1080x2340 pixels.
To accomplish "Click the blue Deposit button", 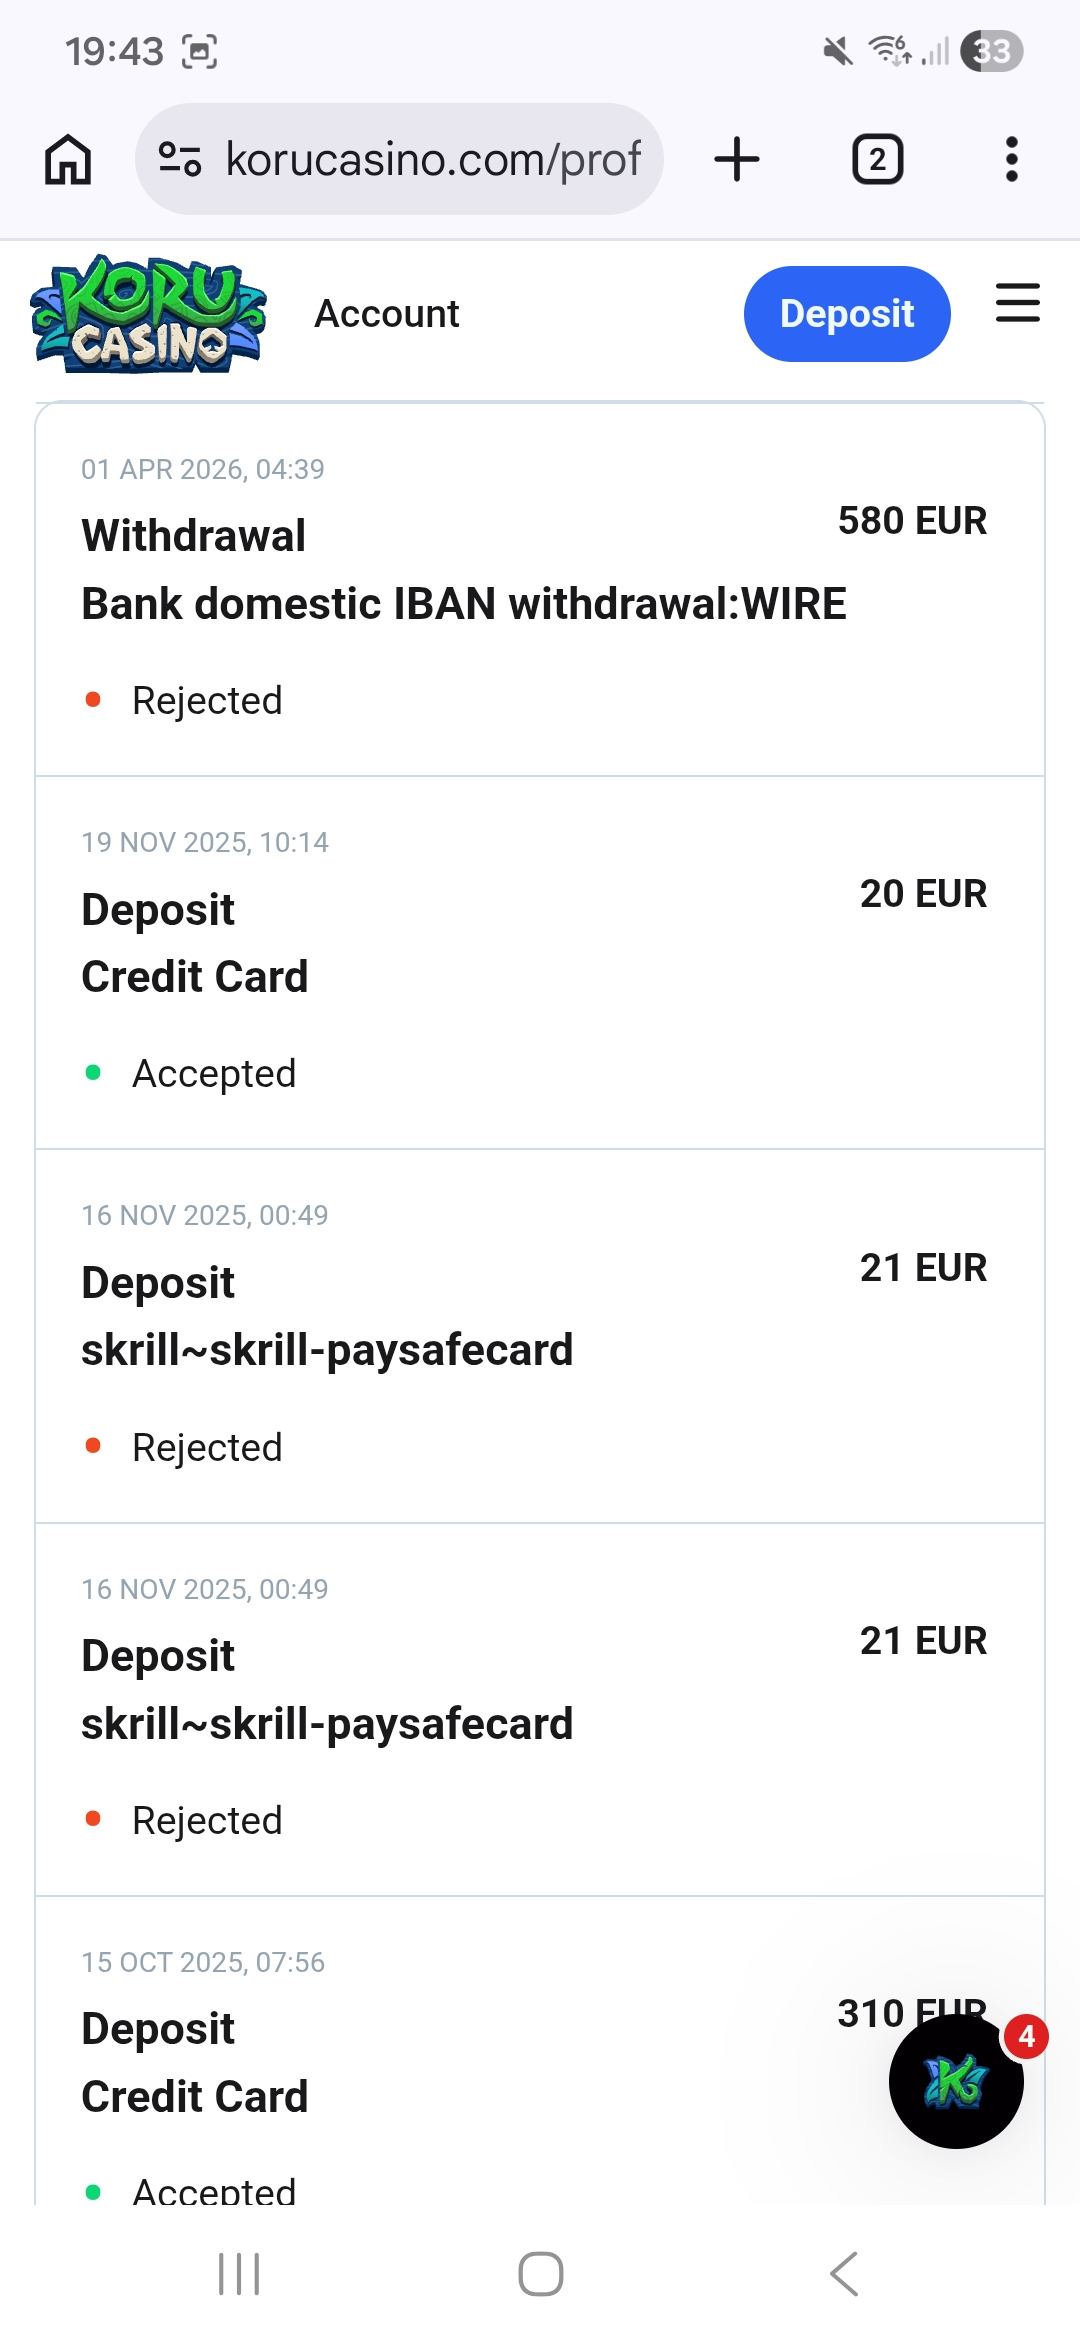I will coord(846,314).
